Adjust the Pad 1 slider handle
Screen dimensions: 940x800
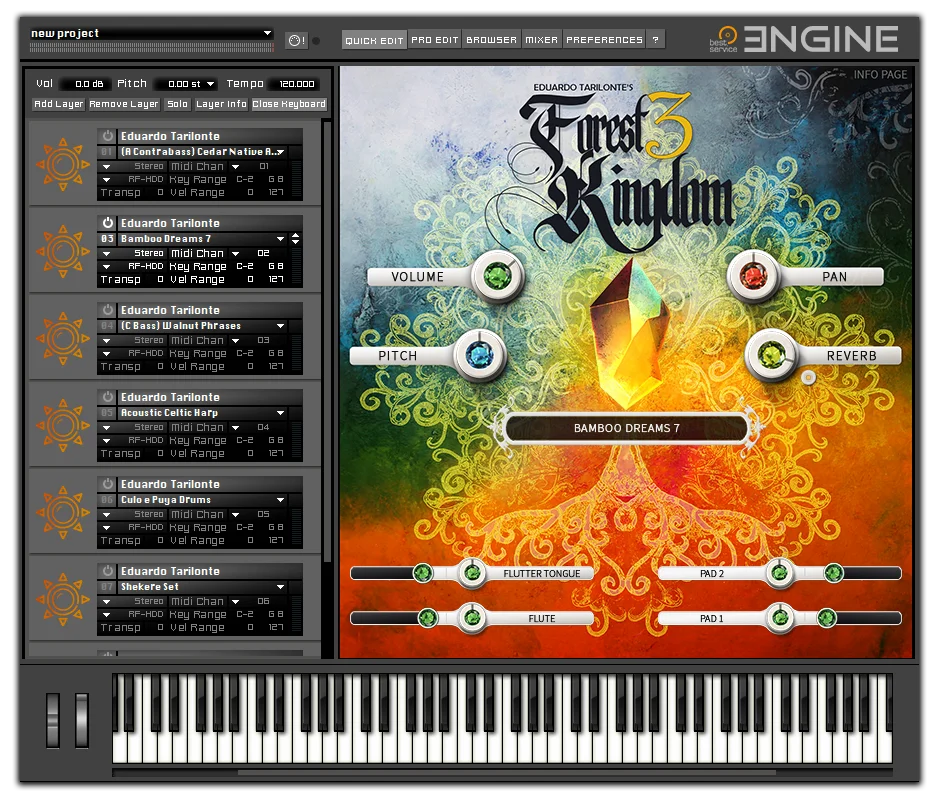coord(826,617)
